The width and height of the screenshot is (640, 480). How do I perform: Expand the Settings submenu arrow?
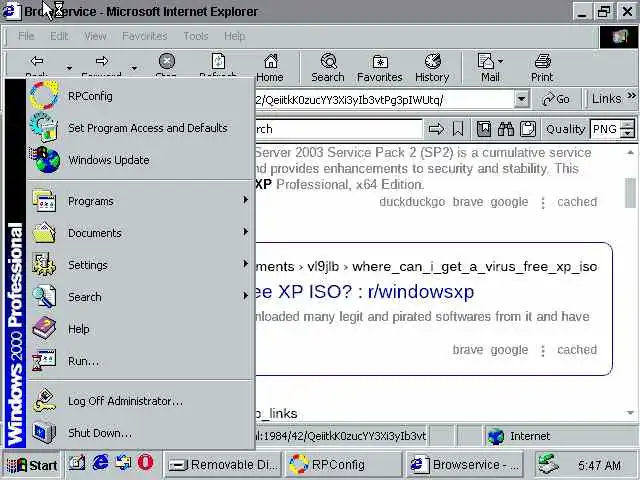click(245, 264)
